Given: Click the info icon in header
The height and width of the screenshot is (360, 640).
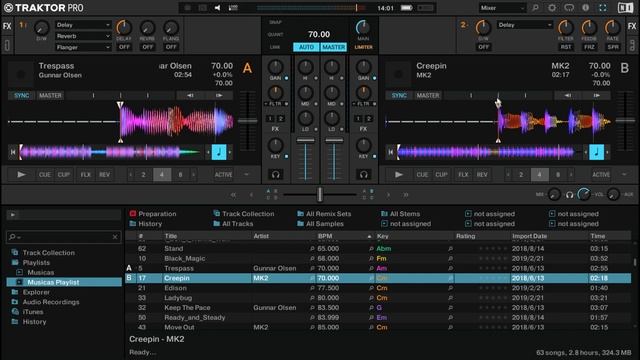Looking at the screenshot, I should [585, 8].
